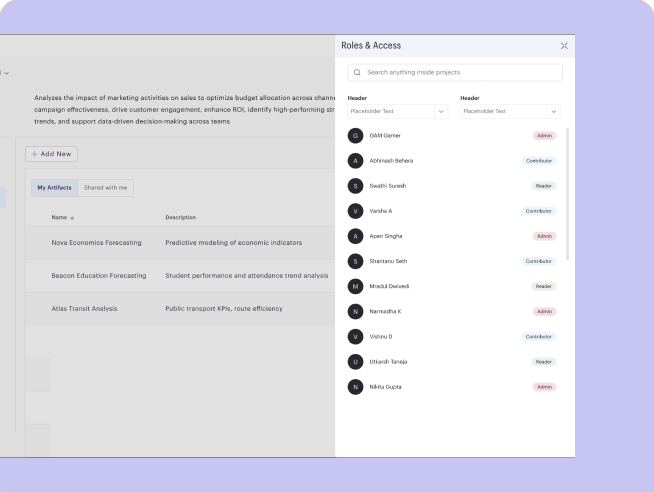Click Nikita Gupta's Admin role badge
This screenshot has height=492, width=654.
click(x=544, y=387)
